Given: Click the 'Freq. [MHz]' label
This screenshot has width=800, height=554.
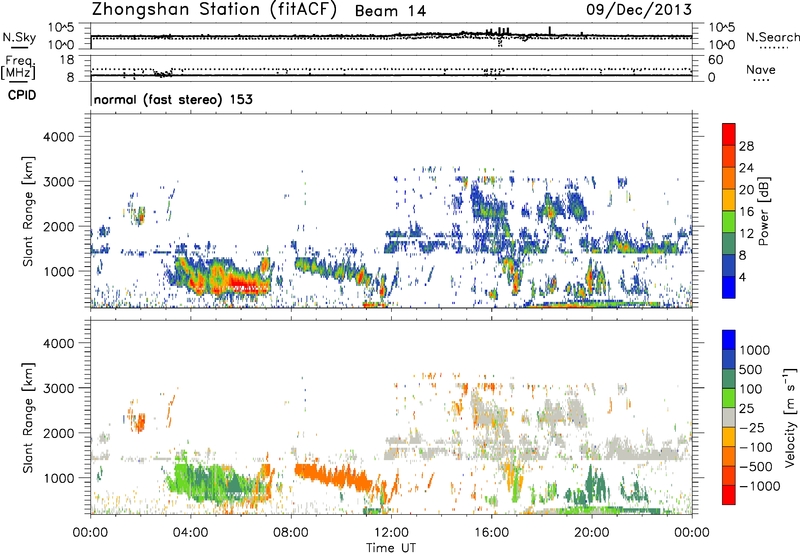Looking at the screenshot, I should 19,67.
